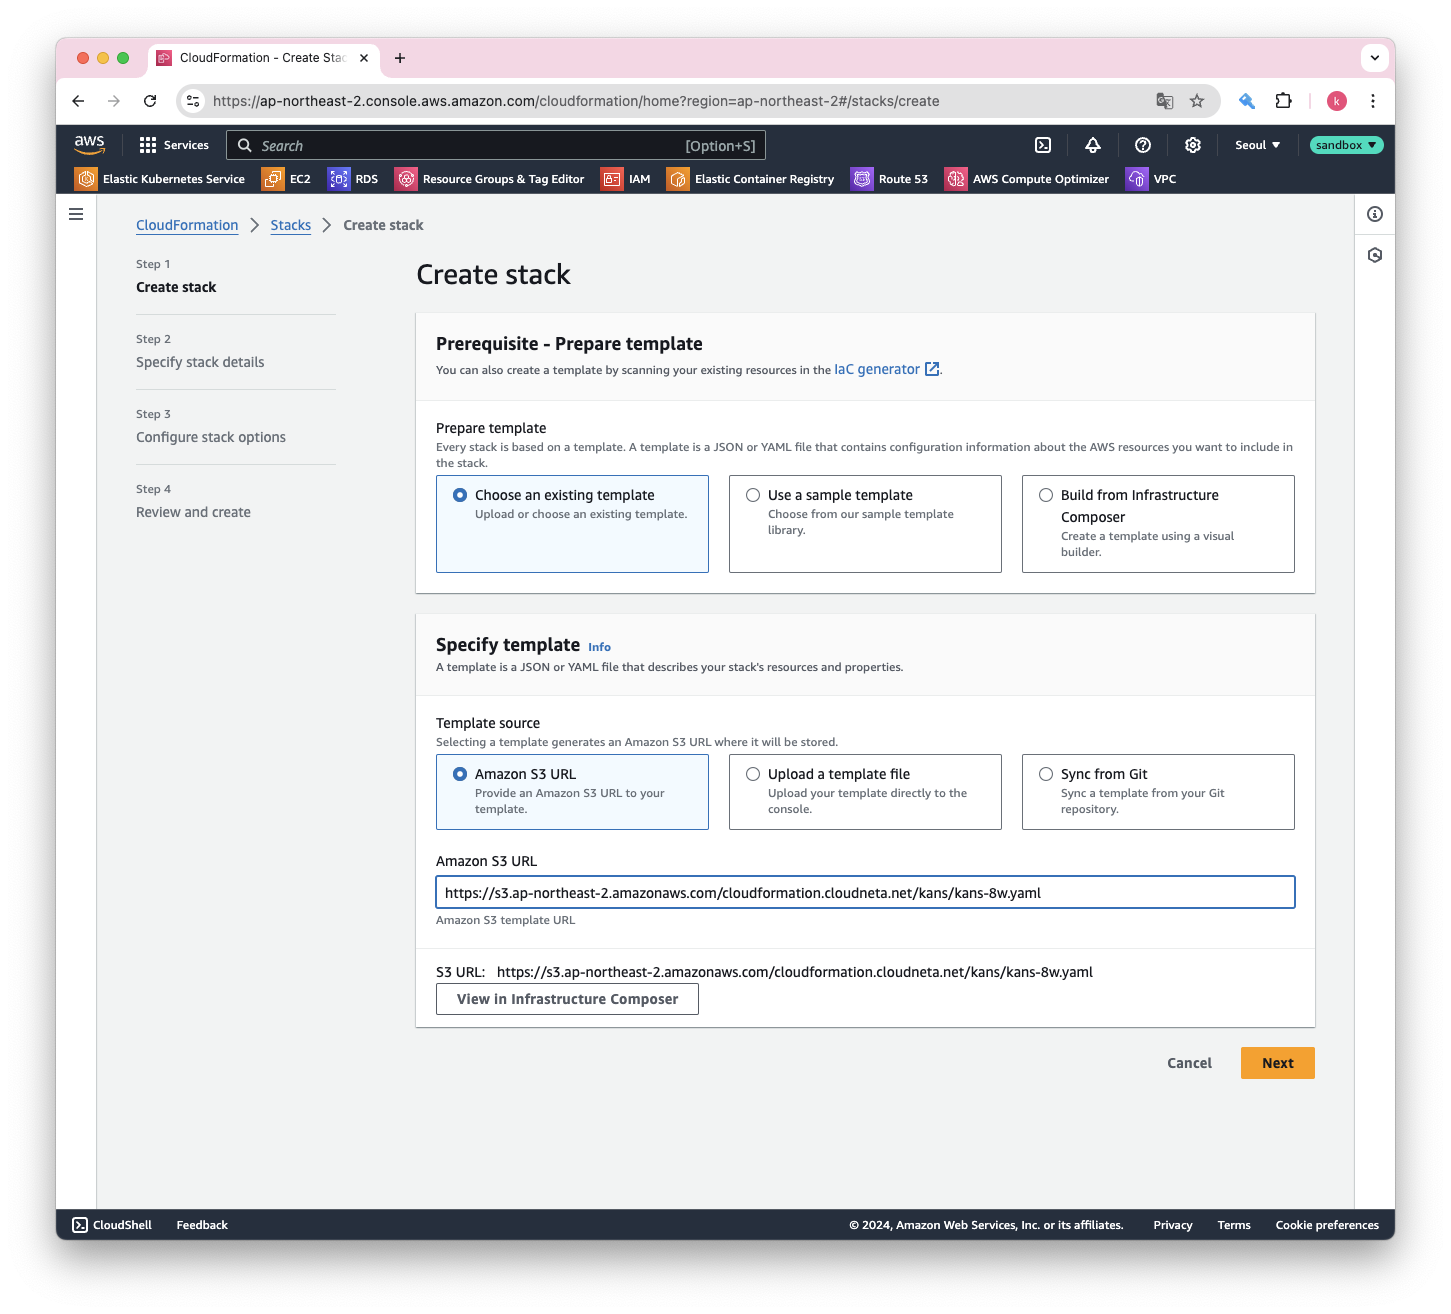Open the browser extensions puzzle icon
1451x1314 pixels.
[1284, 101]
